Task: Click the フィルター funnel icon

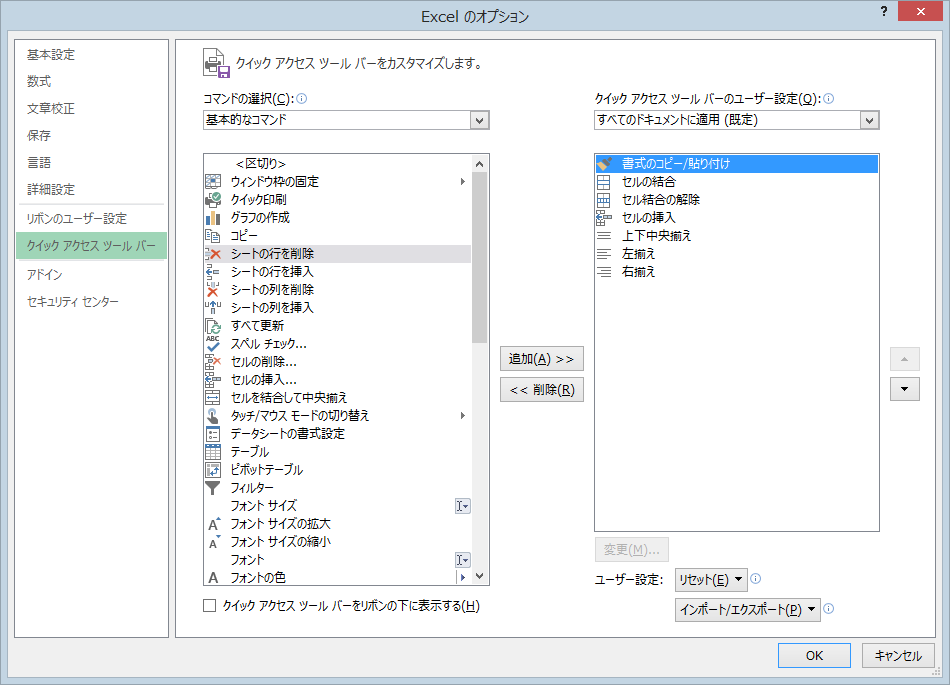Action: point(213,488)
